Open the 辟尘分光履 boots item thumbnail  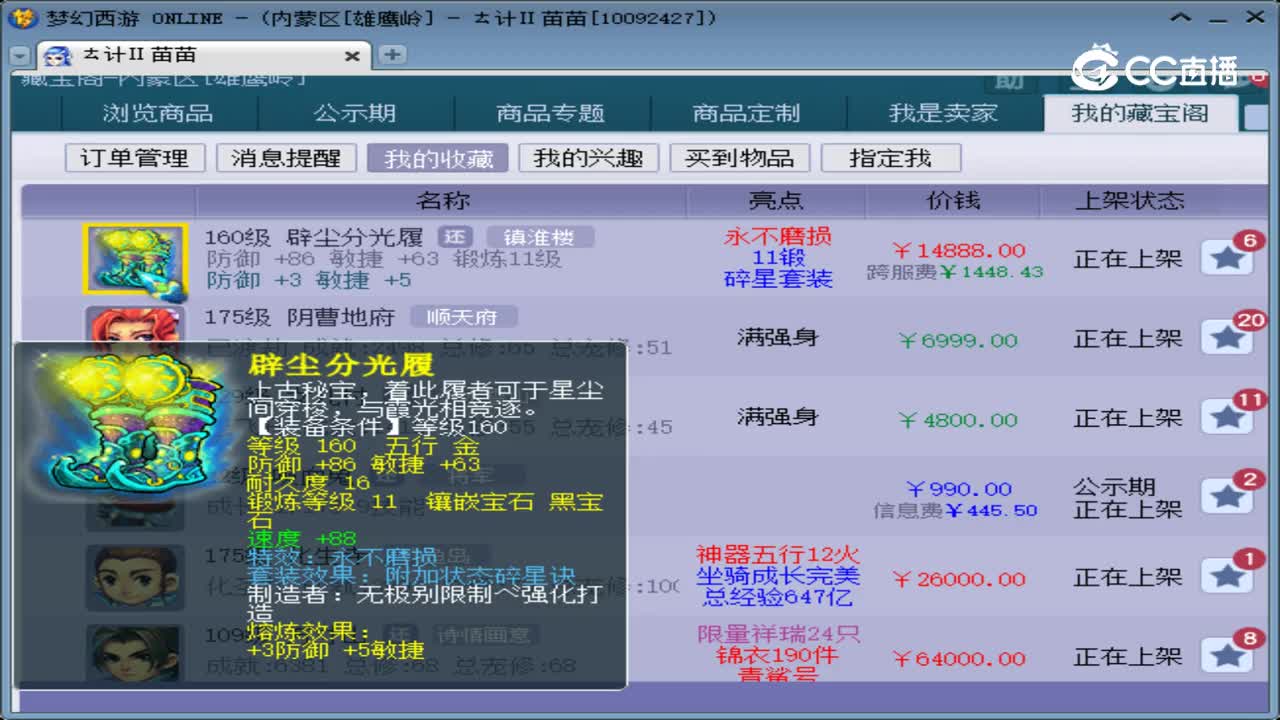click(135, 259)
